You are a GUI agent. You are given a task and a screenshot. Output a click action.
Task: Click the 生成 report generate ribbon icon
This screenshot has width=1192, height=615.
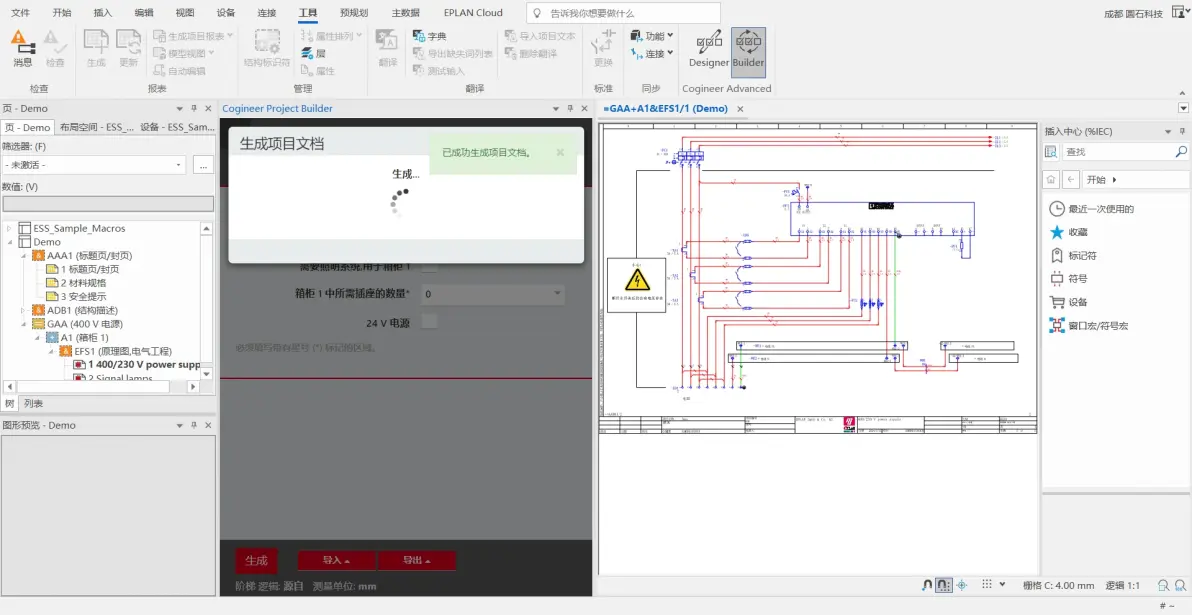(x=97, y=48)
